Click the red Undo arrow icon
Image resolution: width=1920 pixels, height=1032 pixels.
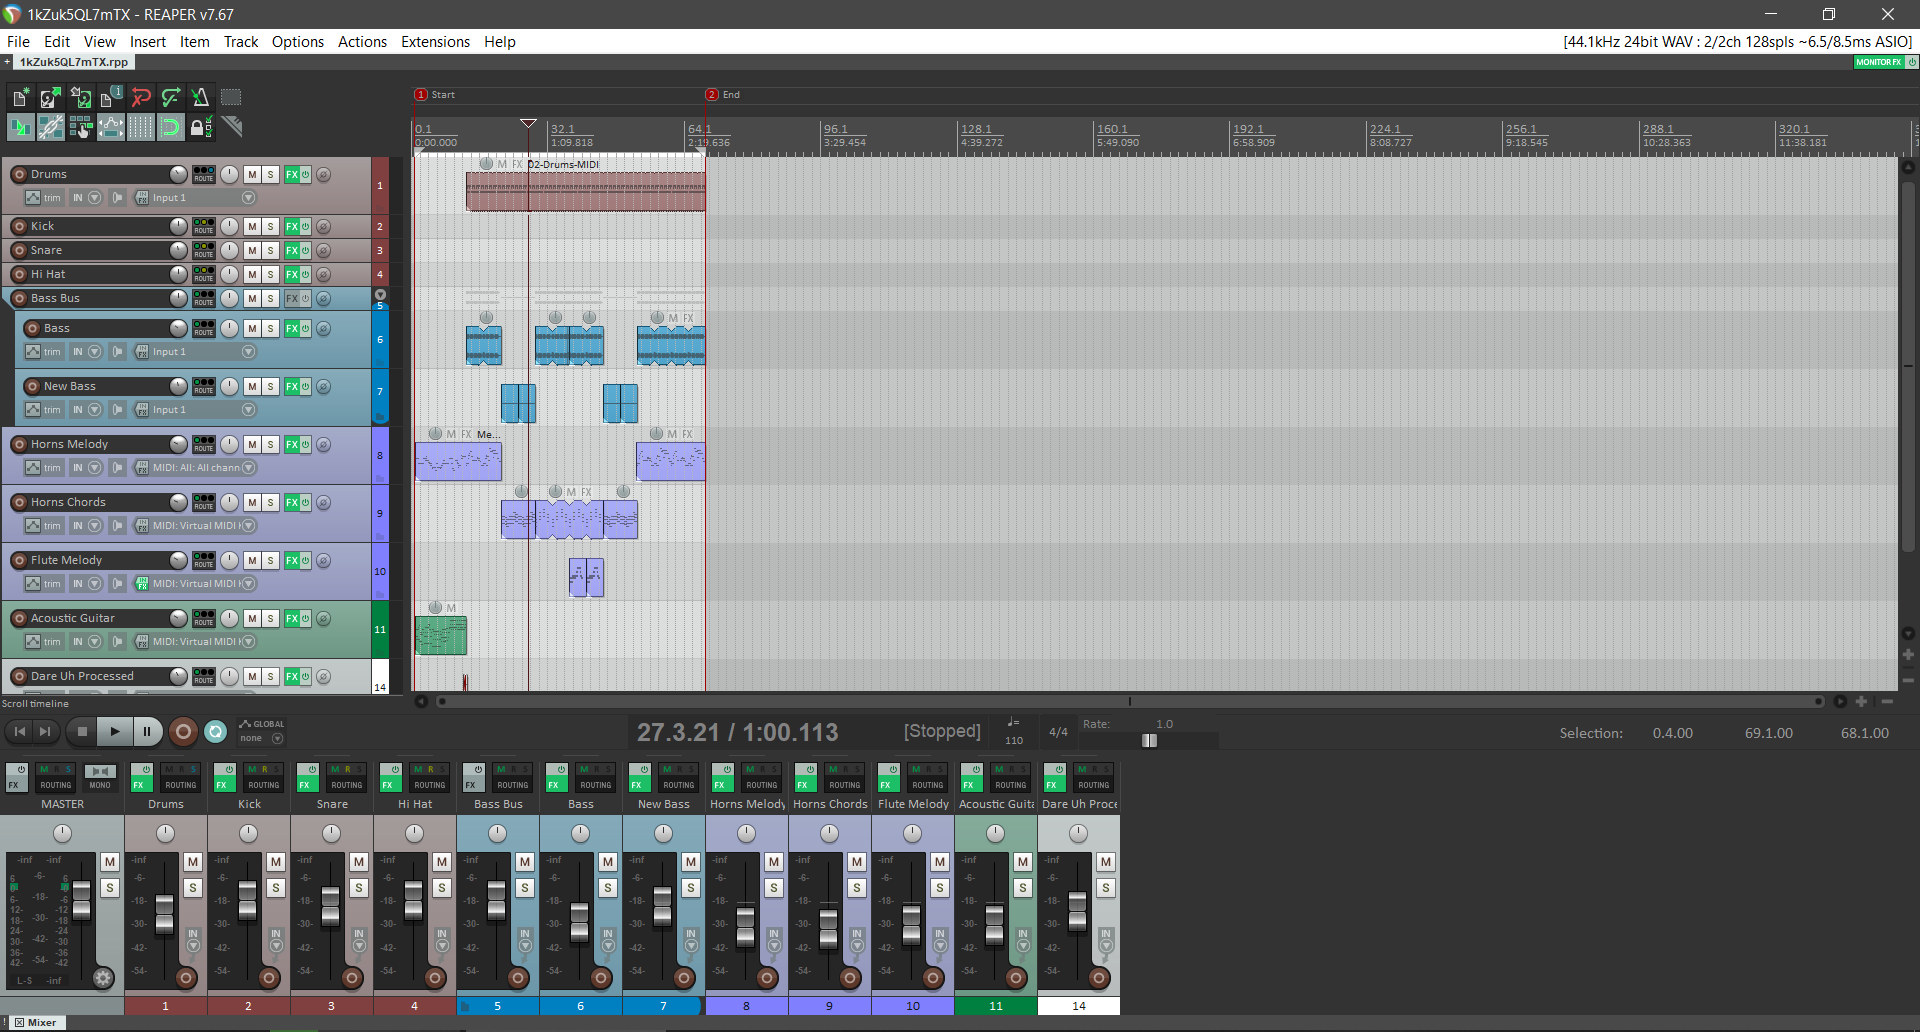pyautogui.click(x=140, y=97)
